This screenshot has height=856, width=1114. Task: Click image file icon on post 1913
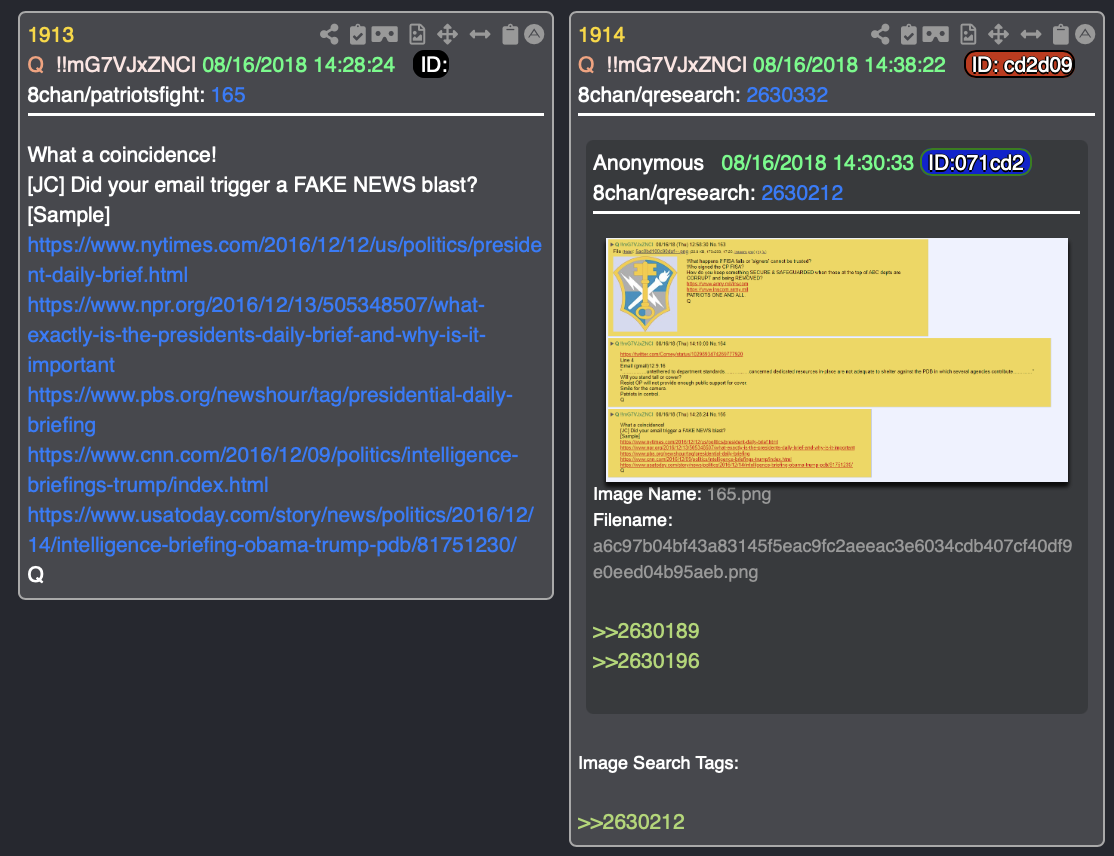pos(417,34)
